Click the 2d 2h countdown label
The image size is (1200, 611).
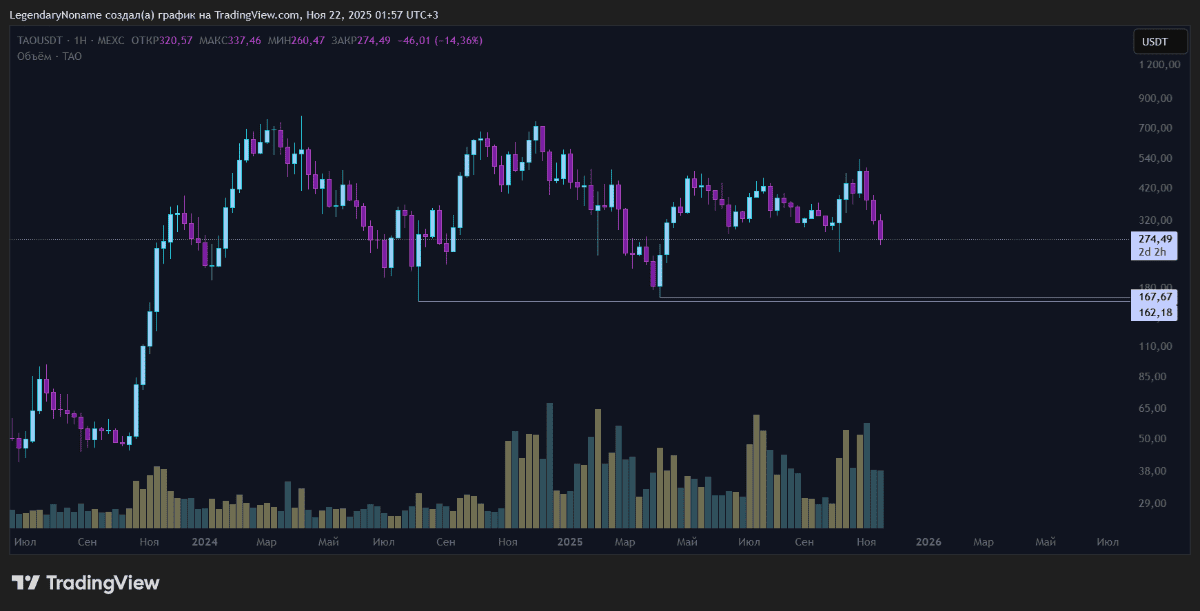pos(1154,252)
